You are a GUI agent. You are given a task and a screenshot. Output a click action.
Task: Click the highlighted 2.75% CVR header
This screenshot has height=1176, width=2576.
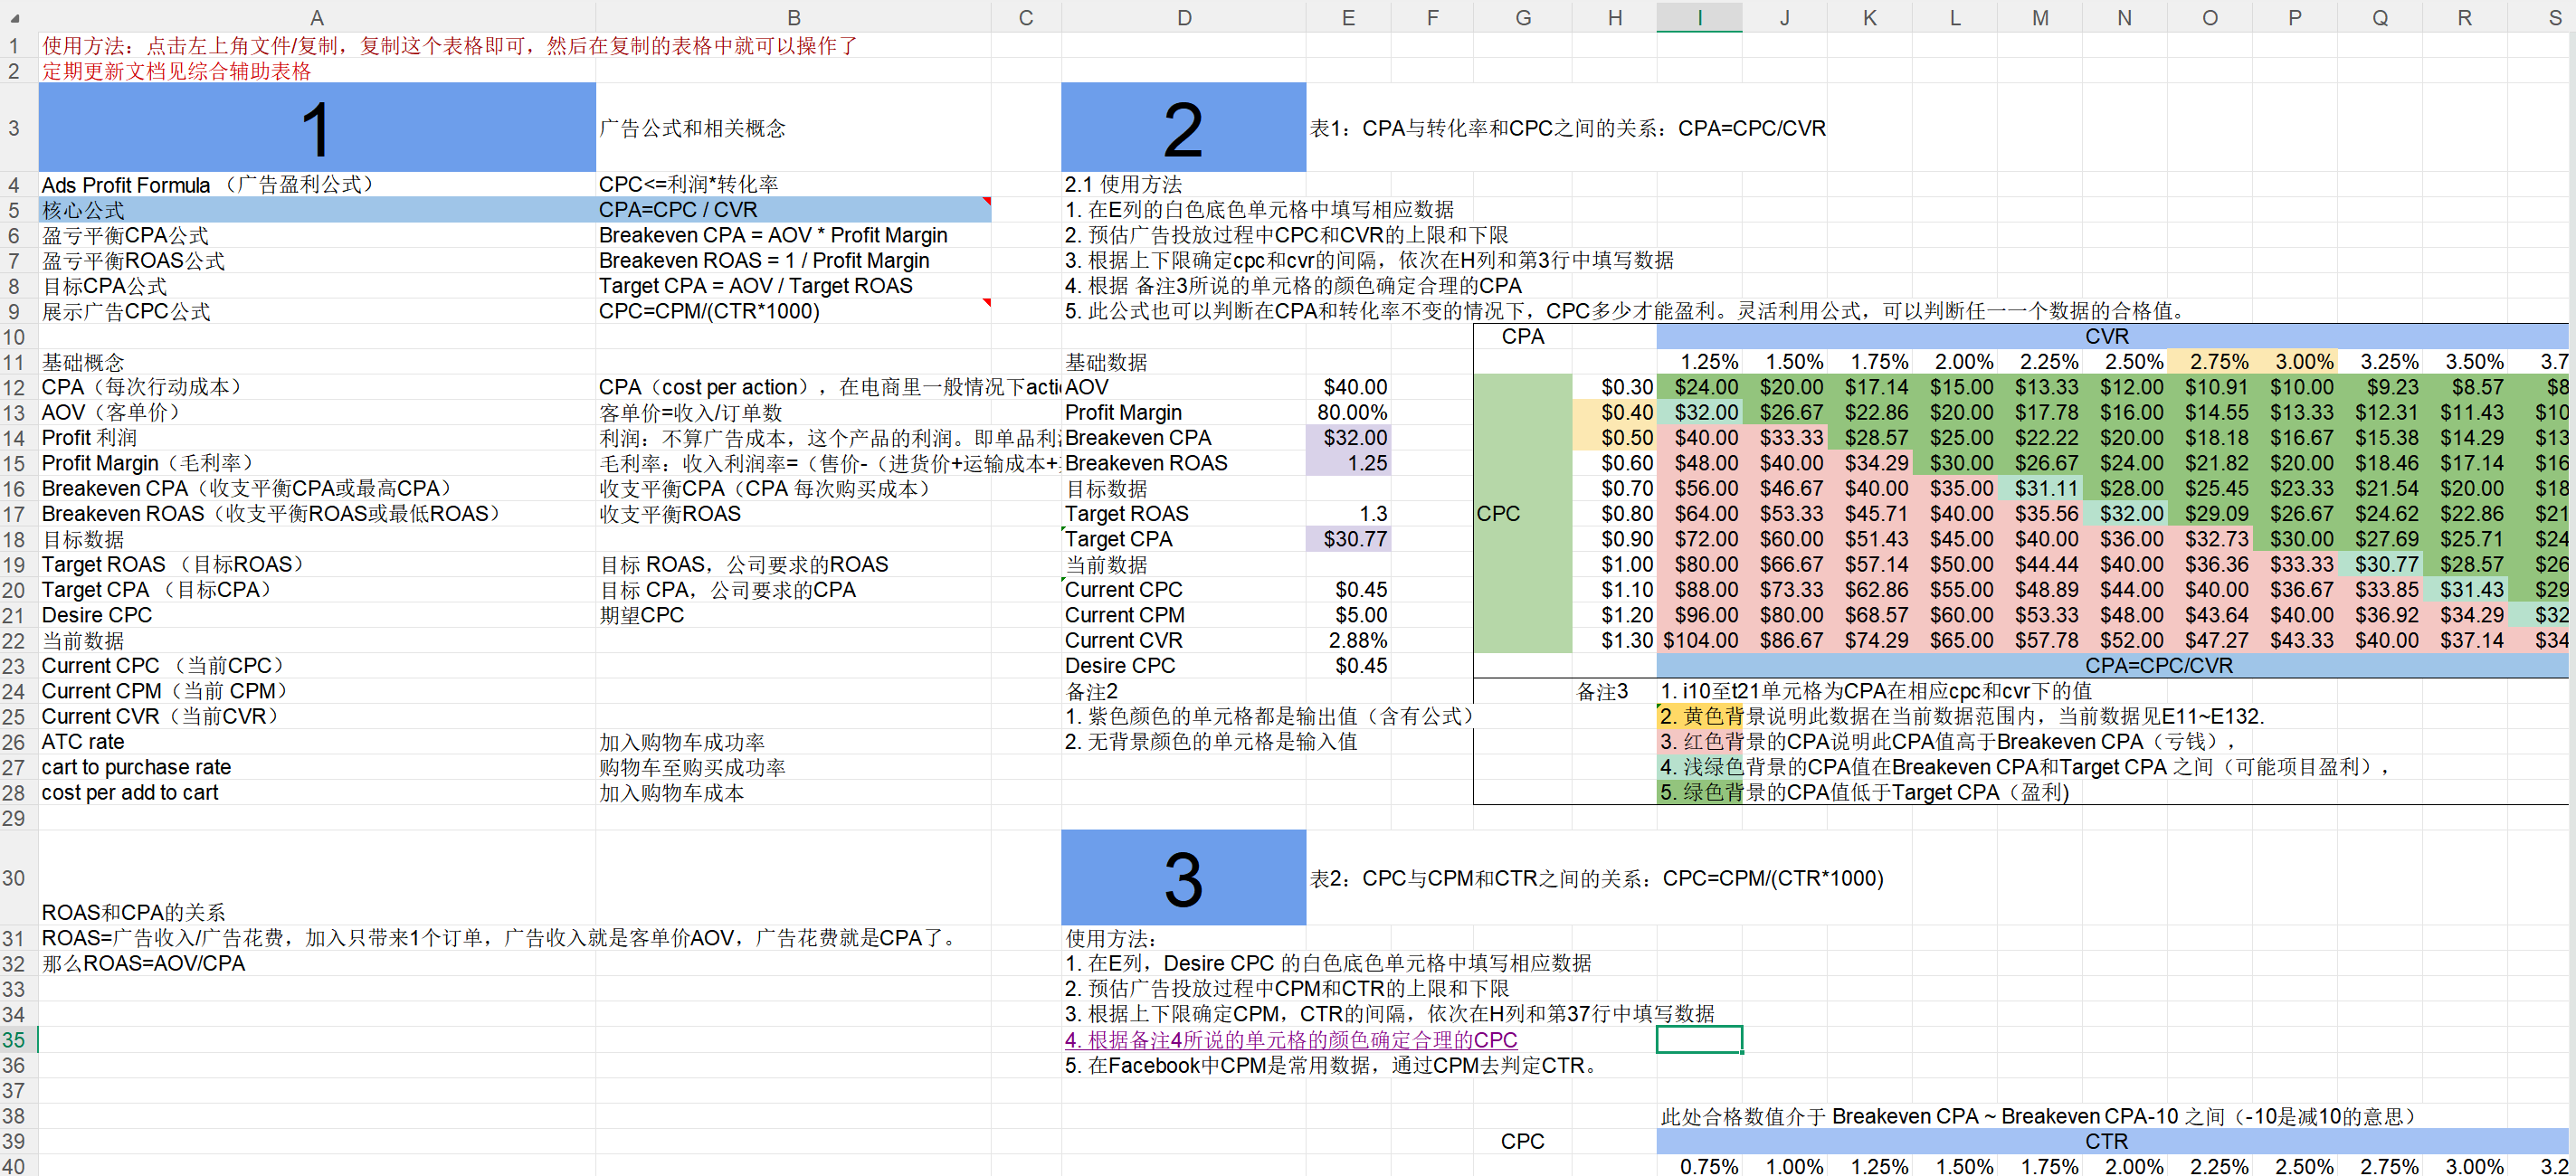(2209, 362)
